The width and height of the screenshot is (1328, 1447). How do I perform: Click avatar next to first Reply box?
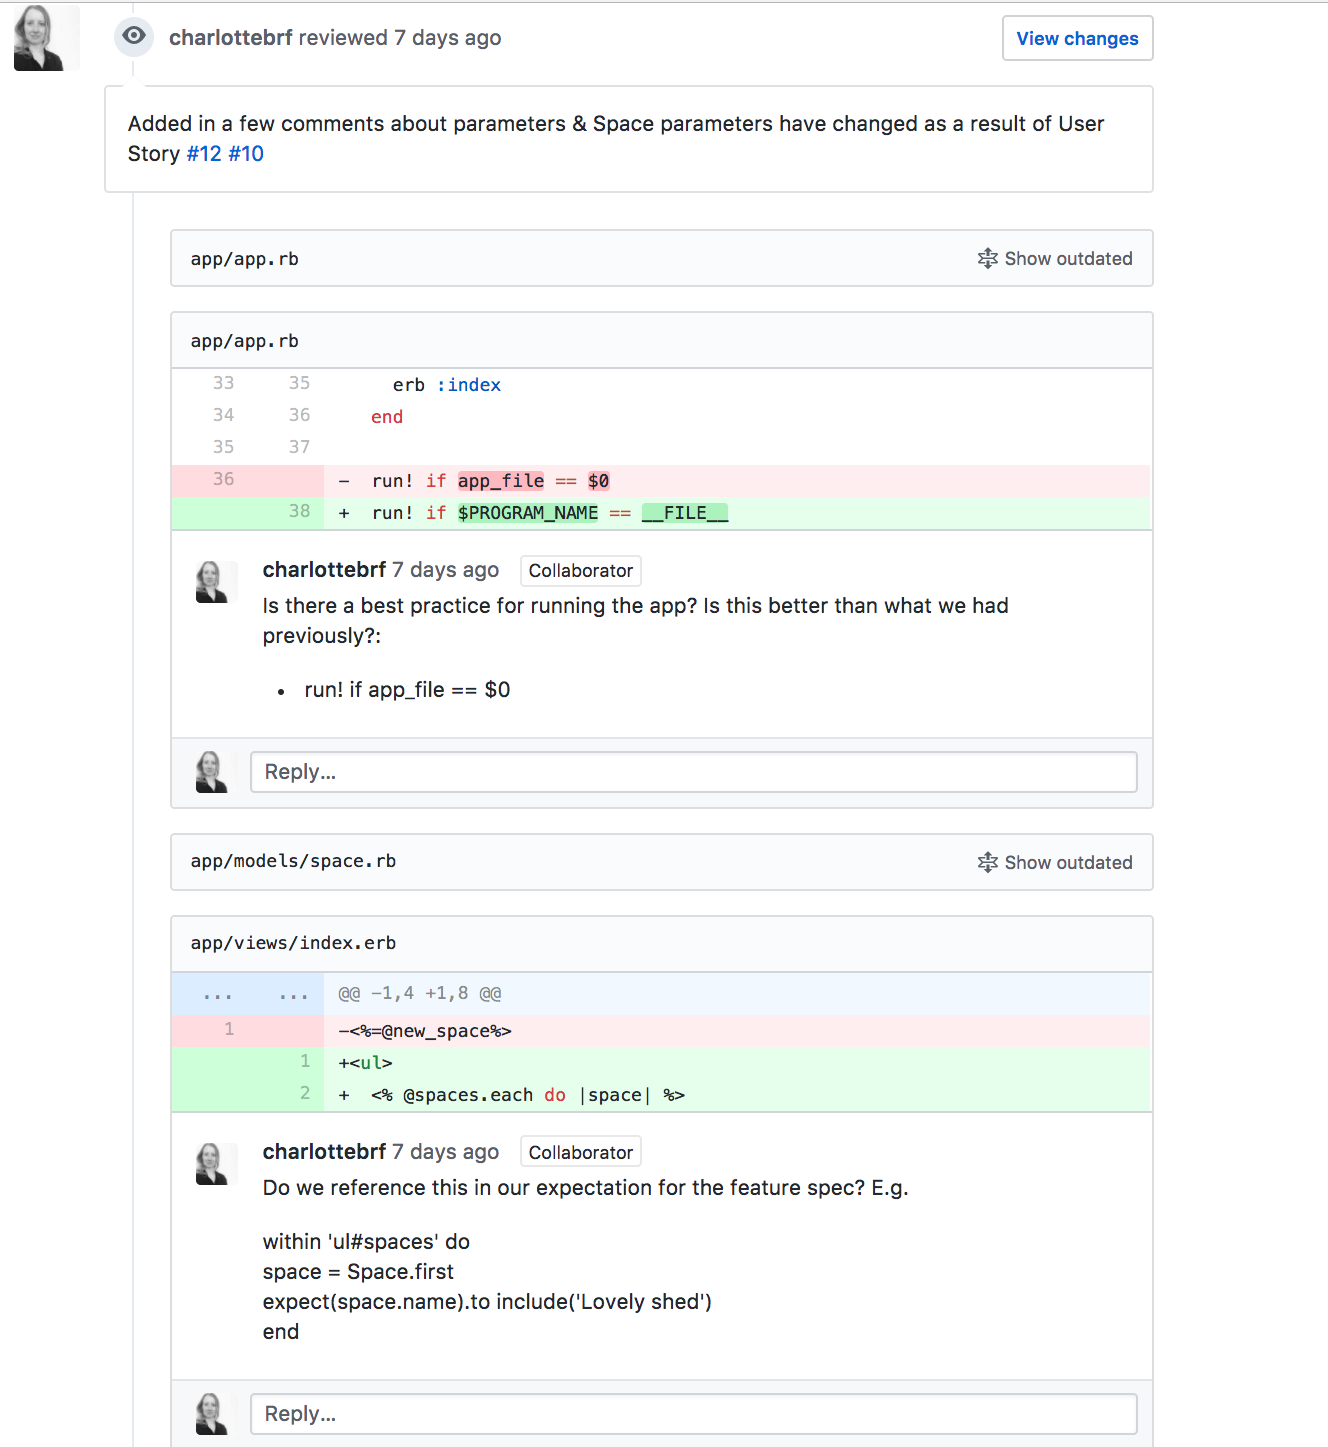point(212,772)
